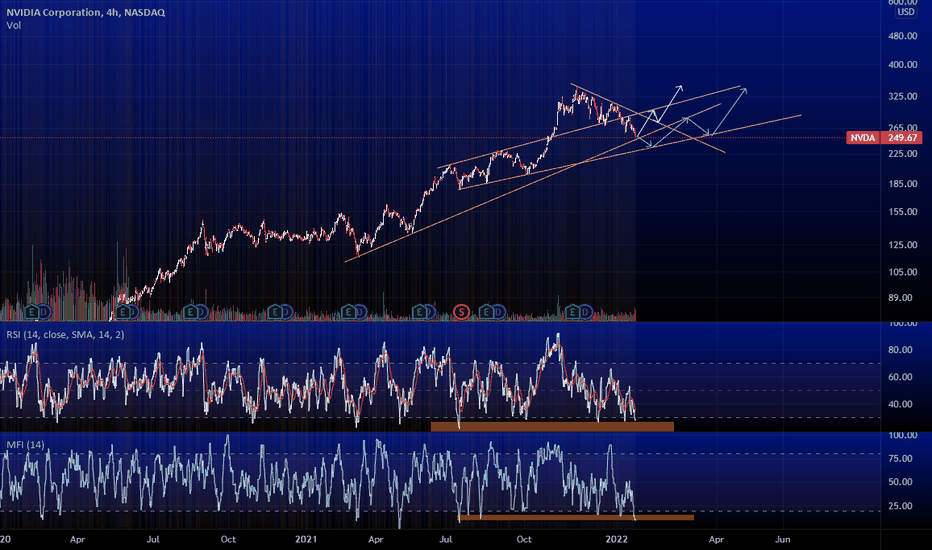
Task: Click the NVIDIA Corporation, 4h, NASDAQ title
Action: point(86,12)
